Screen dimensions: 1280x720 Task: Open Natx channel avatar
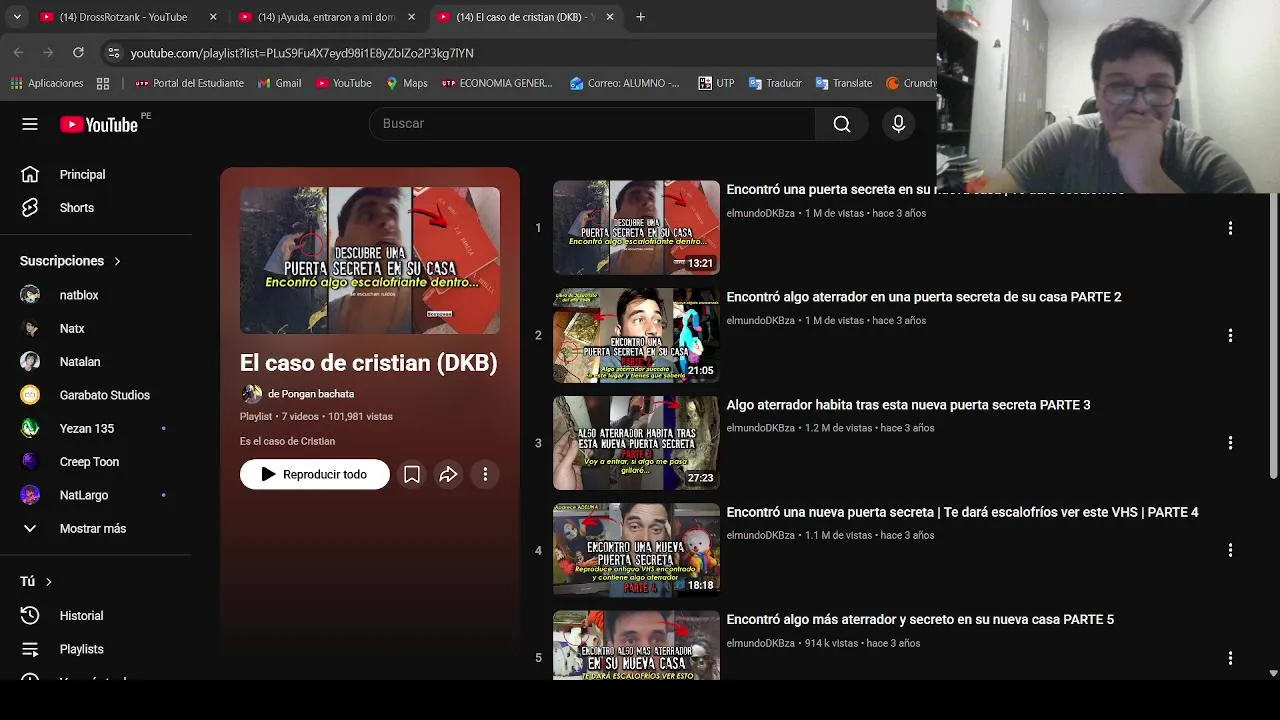pos(30,328)
